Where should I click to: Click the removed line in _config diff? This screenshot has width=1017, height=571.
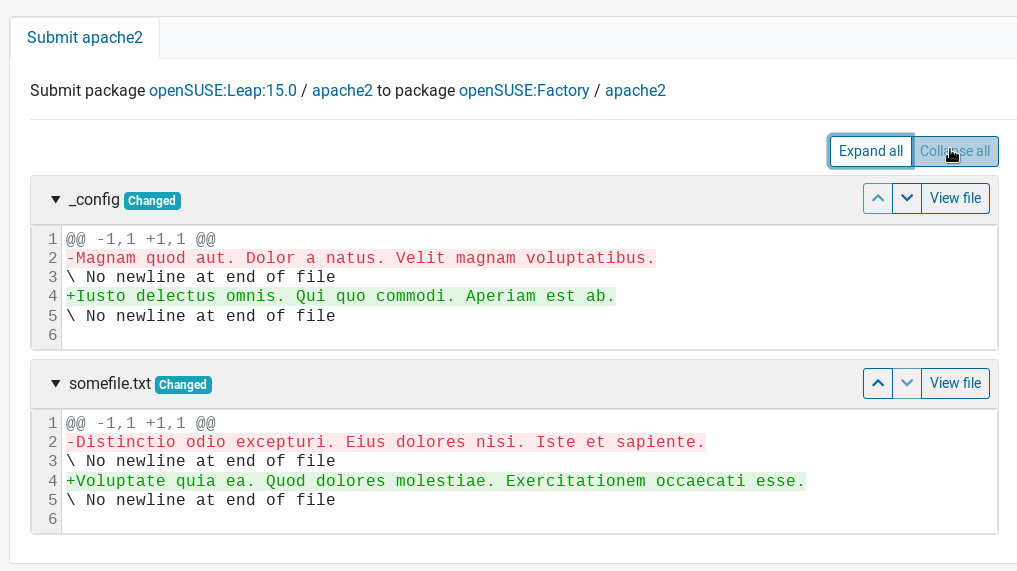click(x=360, y=258)
